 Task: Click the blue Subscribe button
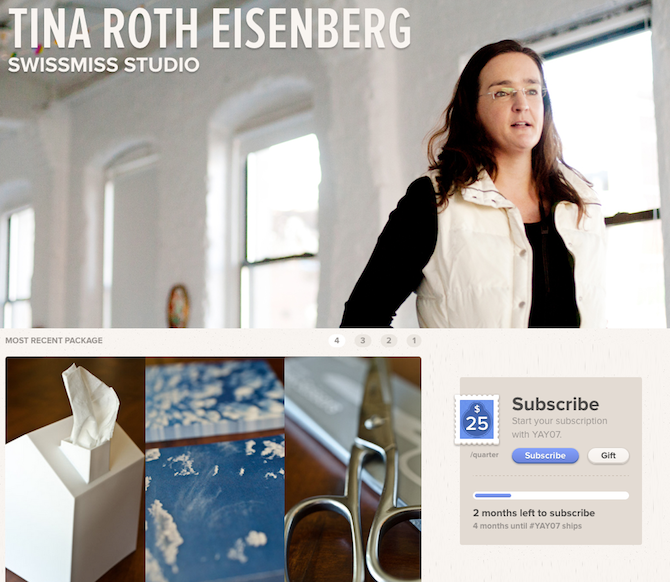point(545,456)
